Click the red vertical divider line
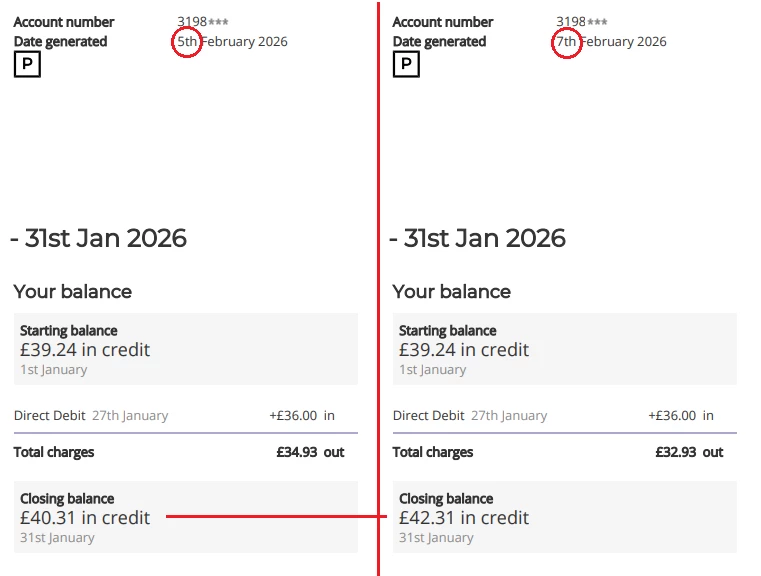The width and height of the screenshot is (761, 576). [x=379, y=300]
